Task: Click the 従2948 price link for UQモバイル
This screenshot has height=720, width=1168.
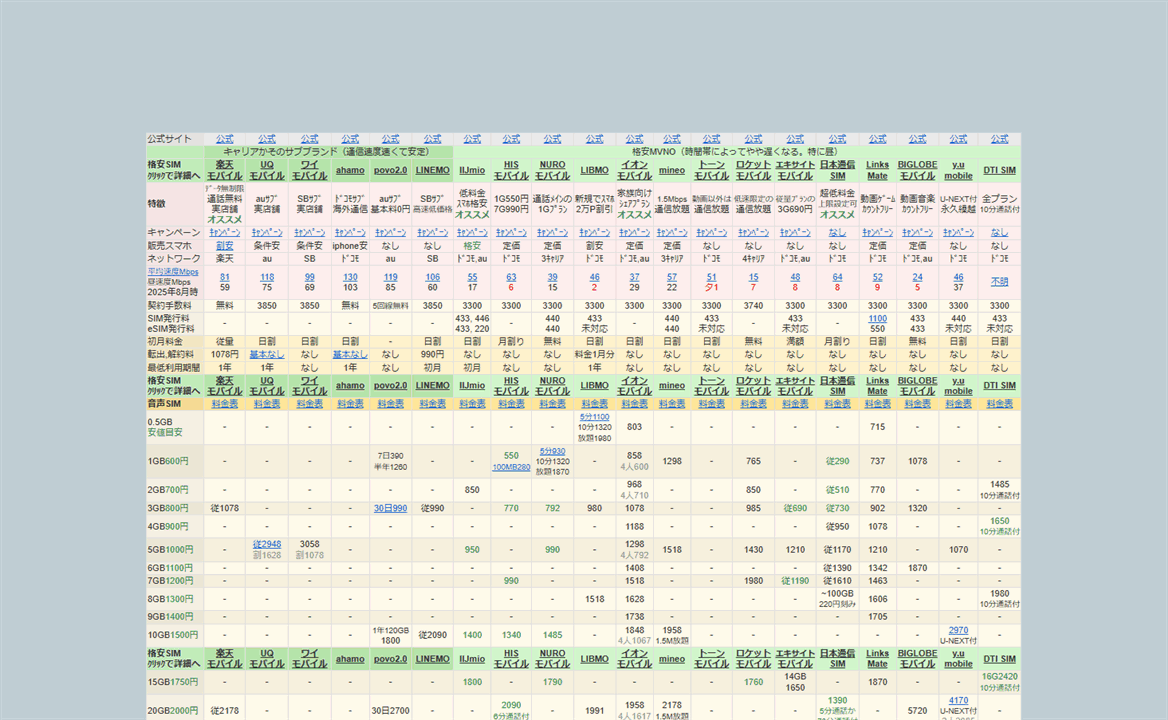Action: [267, 544]
